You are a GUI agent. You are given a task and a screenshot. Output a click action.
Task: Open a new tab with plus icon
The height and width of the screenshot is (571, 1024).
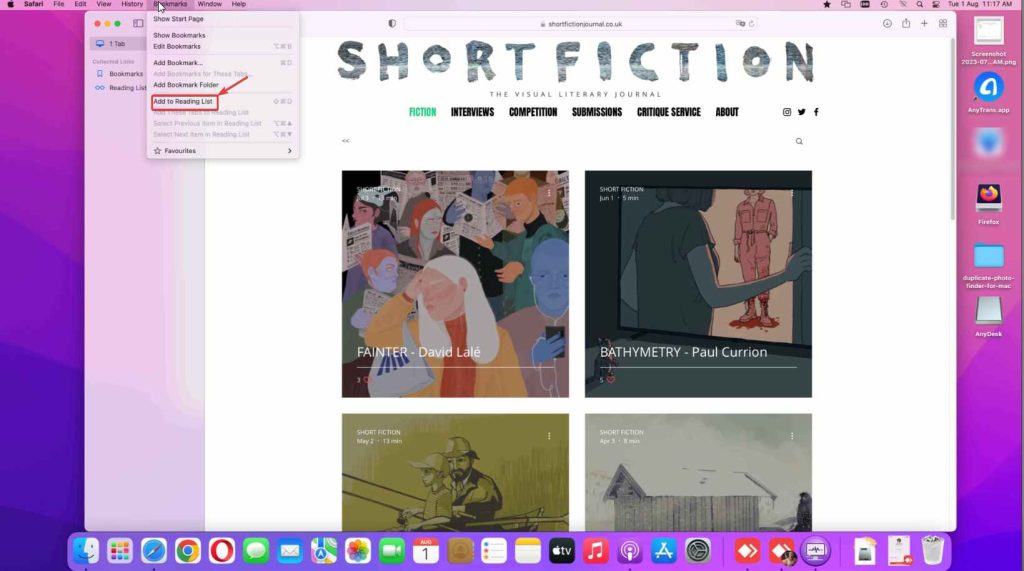[924, 24]
